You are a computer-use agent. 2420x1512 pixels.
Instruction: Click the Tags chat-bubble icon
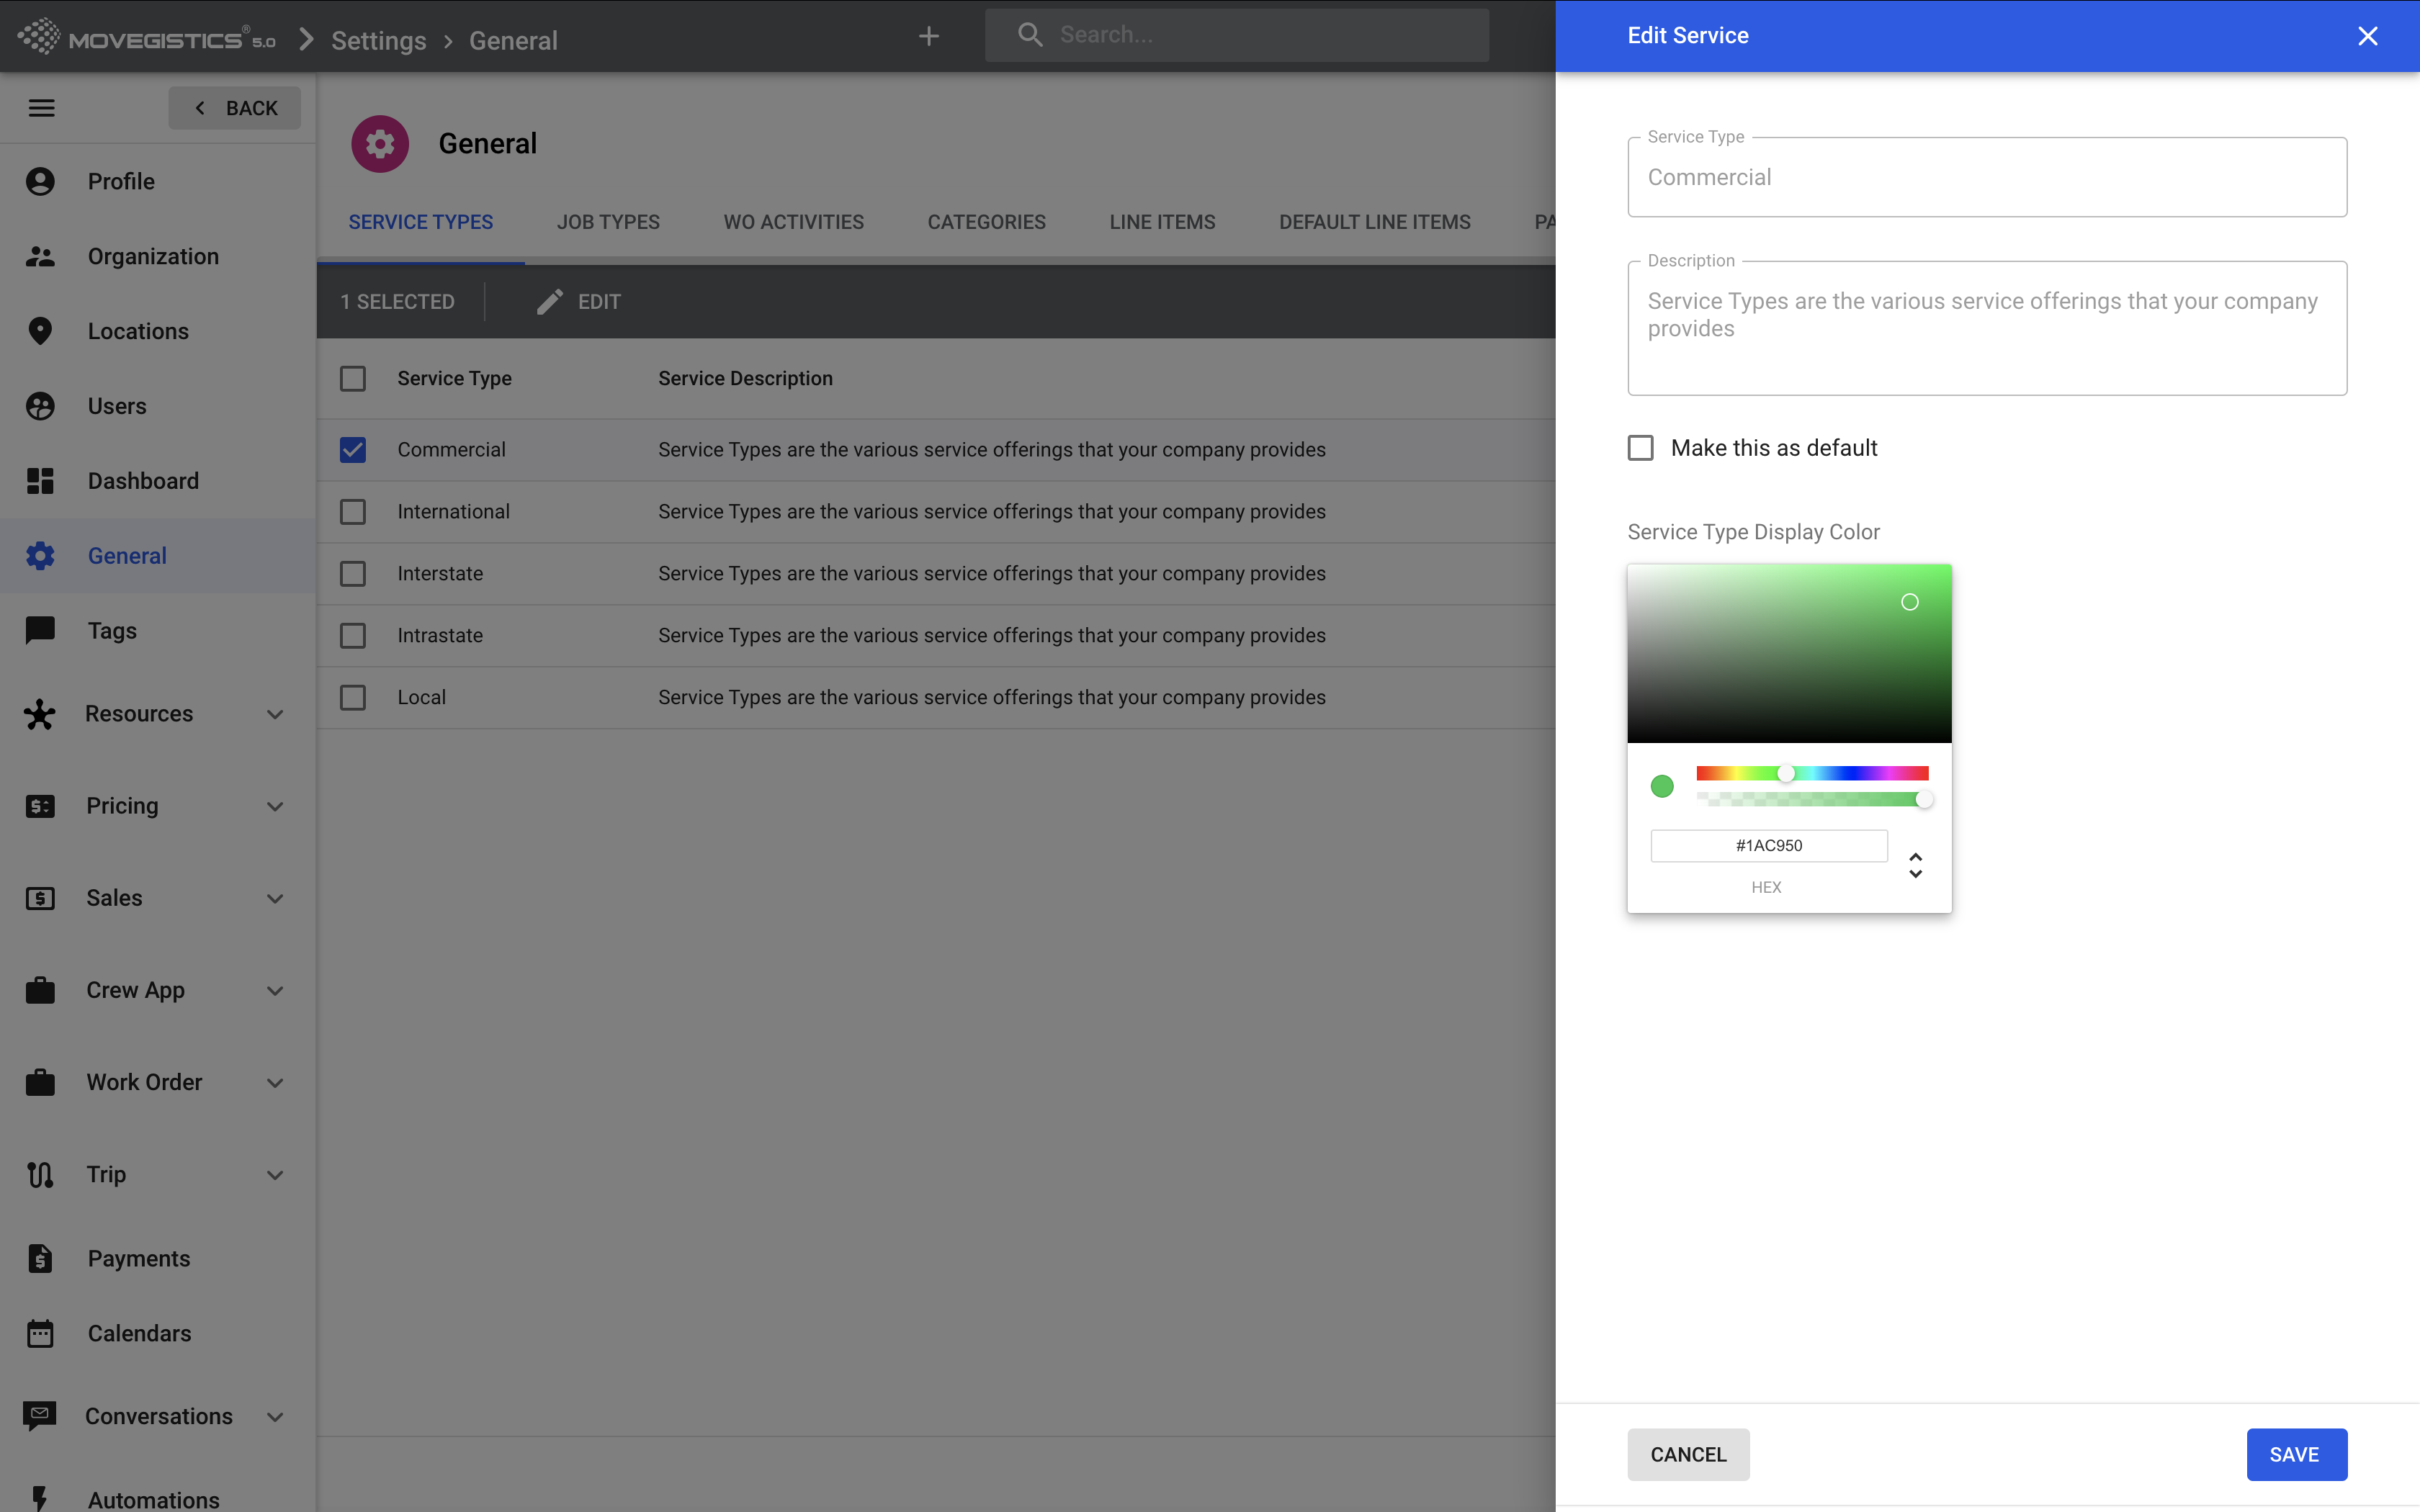(x=40, y=630)
